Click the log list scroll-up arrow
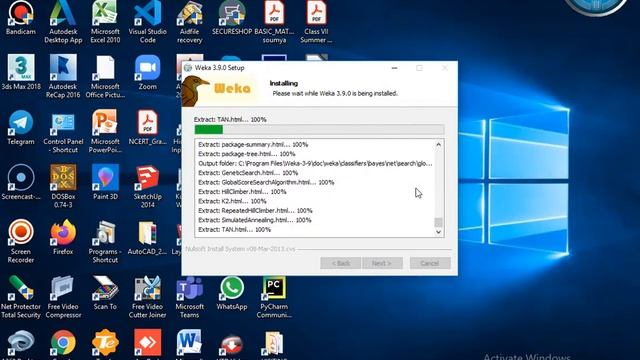The height and width of the screenshot is (360, 640). [438, 144]
